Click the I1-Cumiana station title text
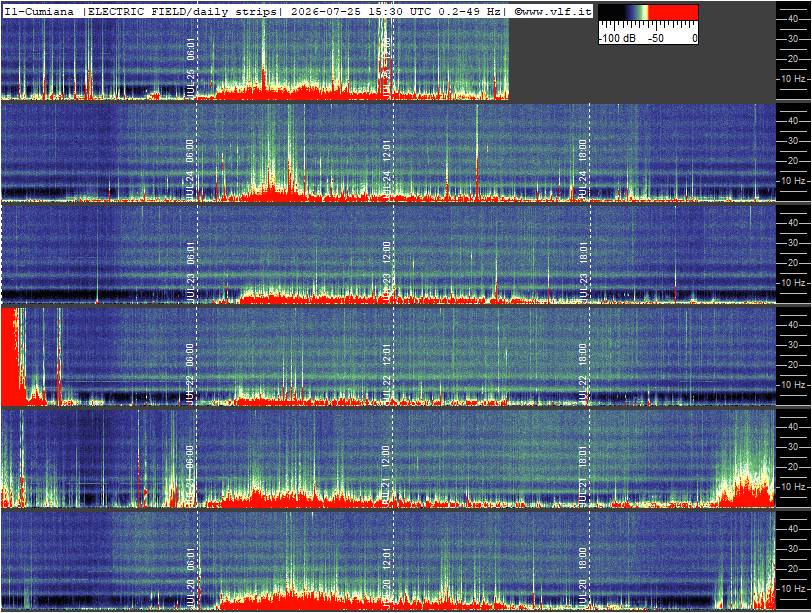 click(39, 11)
